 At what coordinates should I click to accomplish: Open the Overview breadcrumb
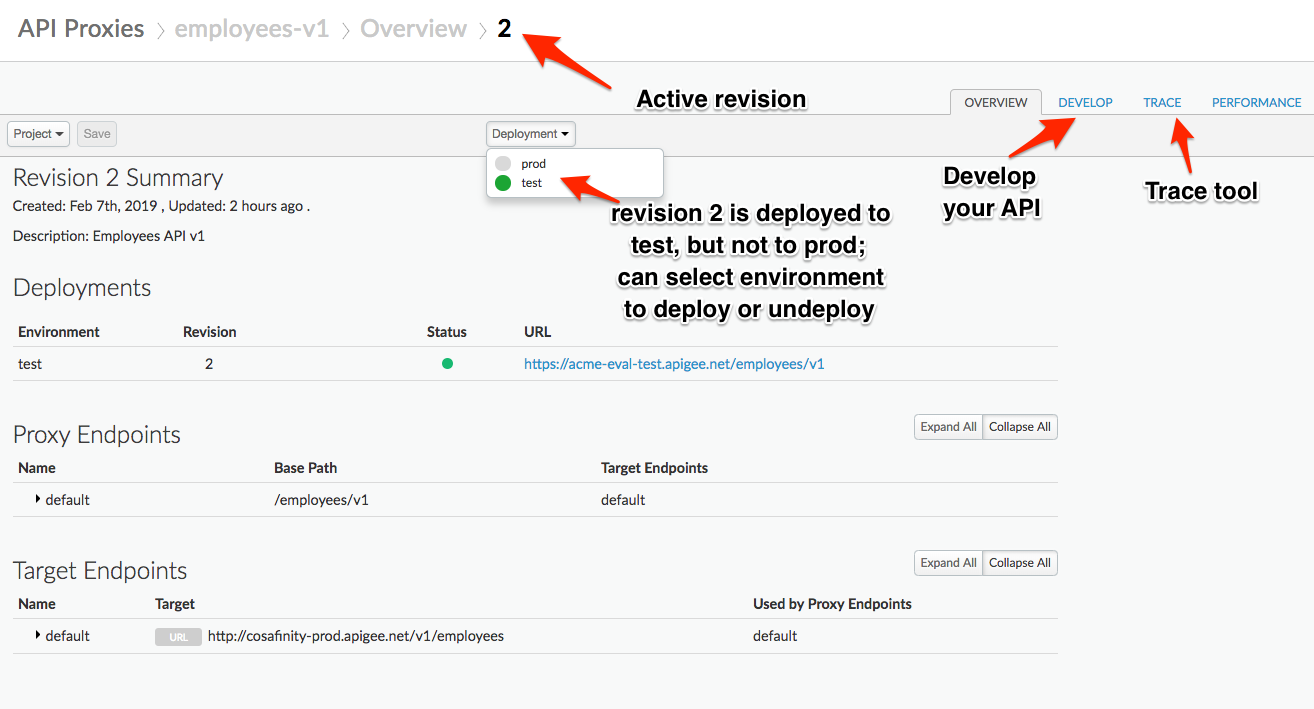413,29
